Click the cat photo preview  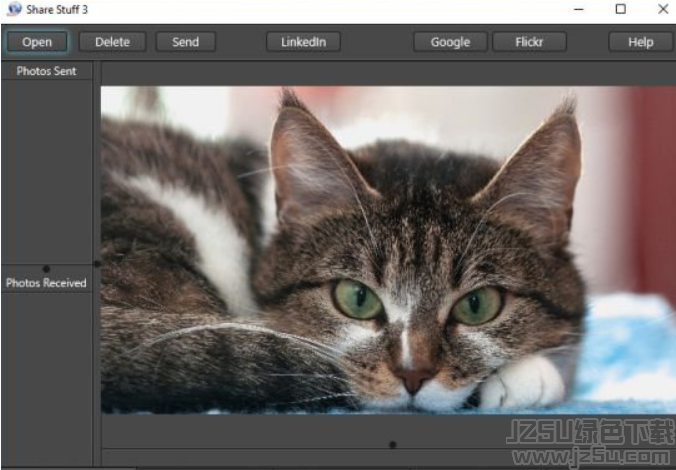(x=388, y=250)
